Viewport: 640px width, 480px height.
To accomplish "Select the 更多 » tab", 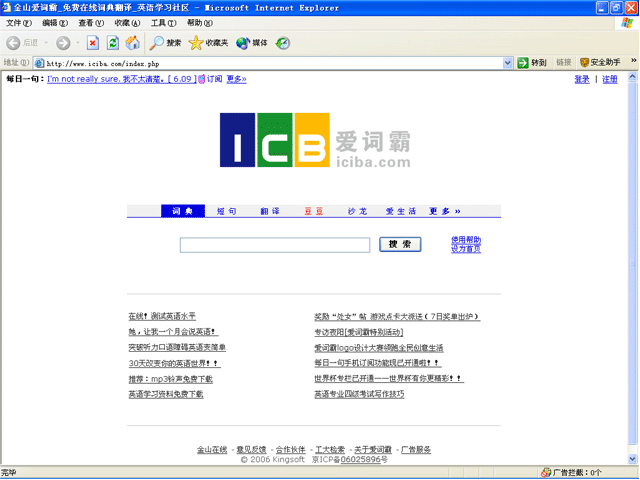I will pyautogui.click(x=445, y=211).
